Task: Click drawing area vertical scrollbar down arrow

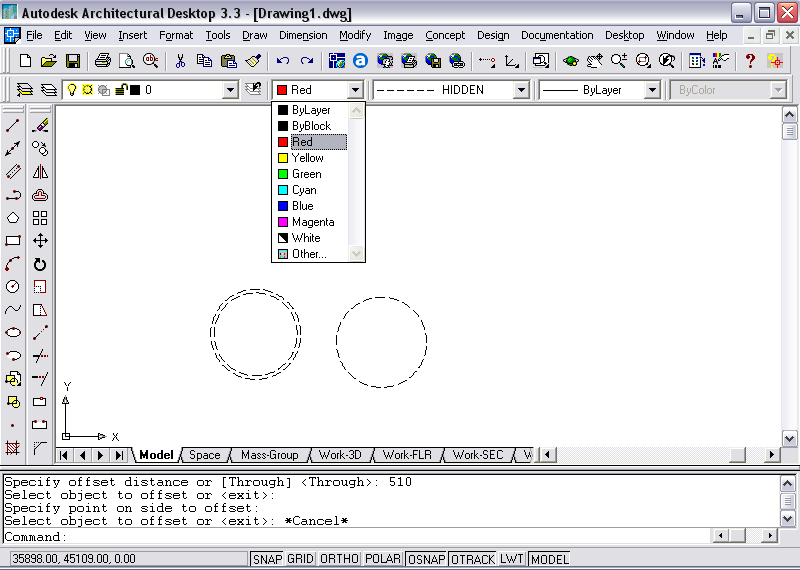Action: [x=789, y=438]
